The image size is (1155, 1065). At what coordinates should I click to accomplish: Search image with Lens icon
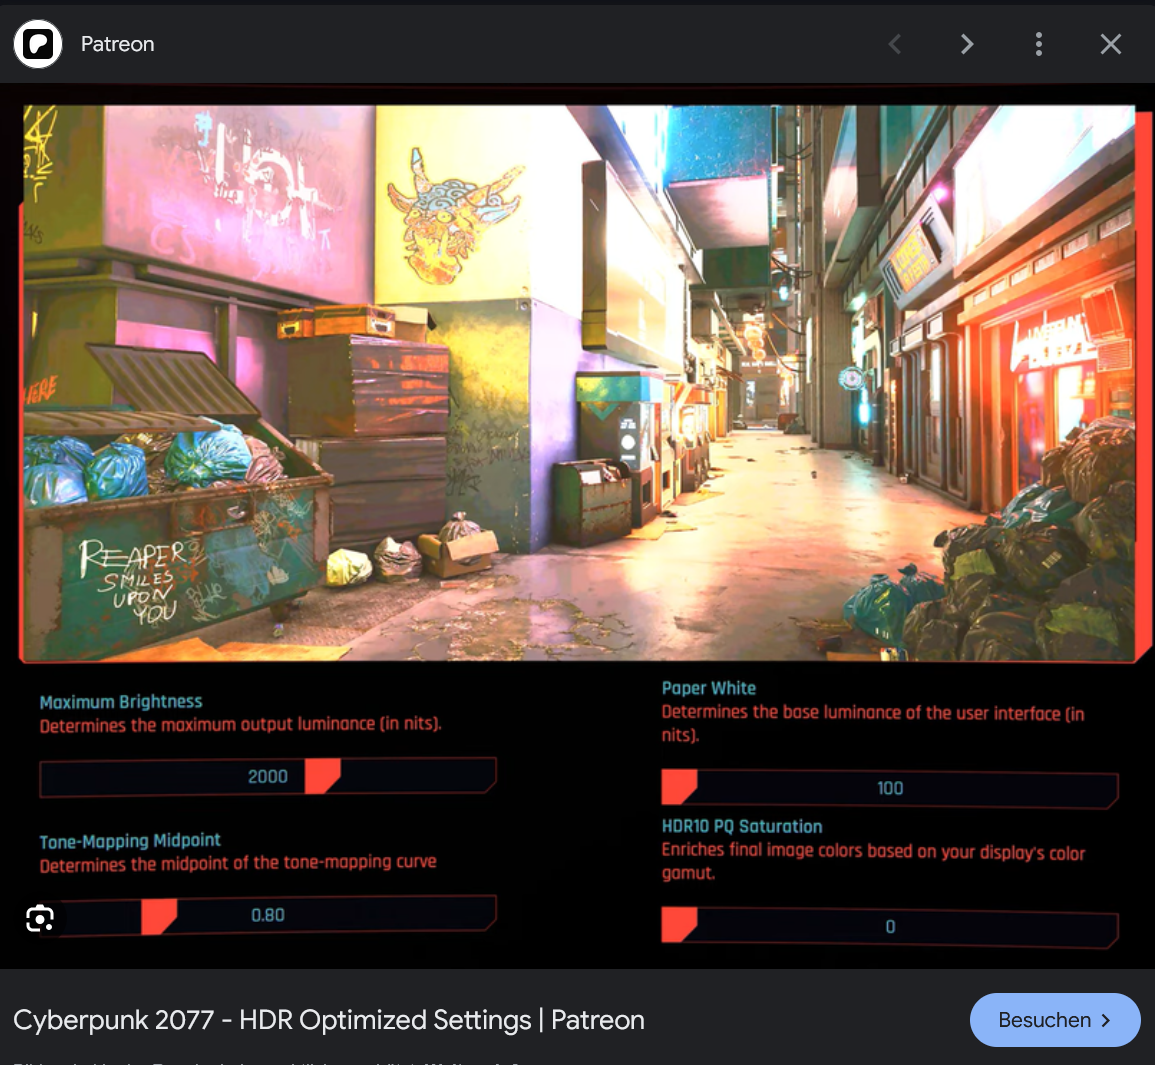[x=40, y=918]
